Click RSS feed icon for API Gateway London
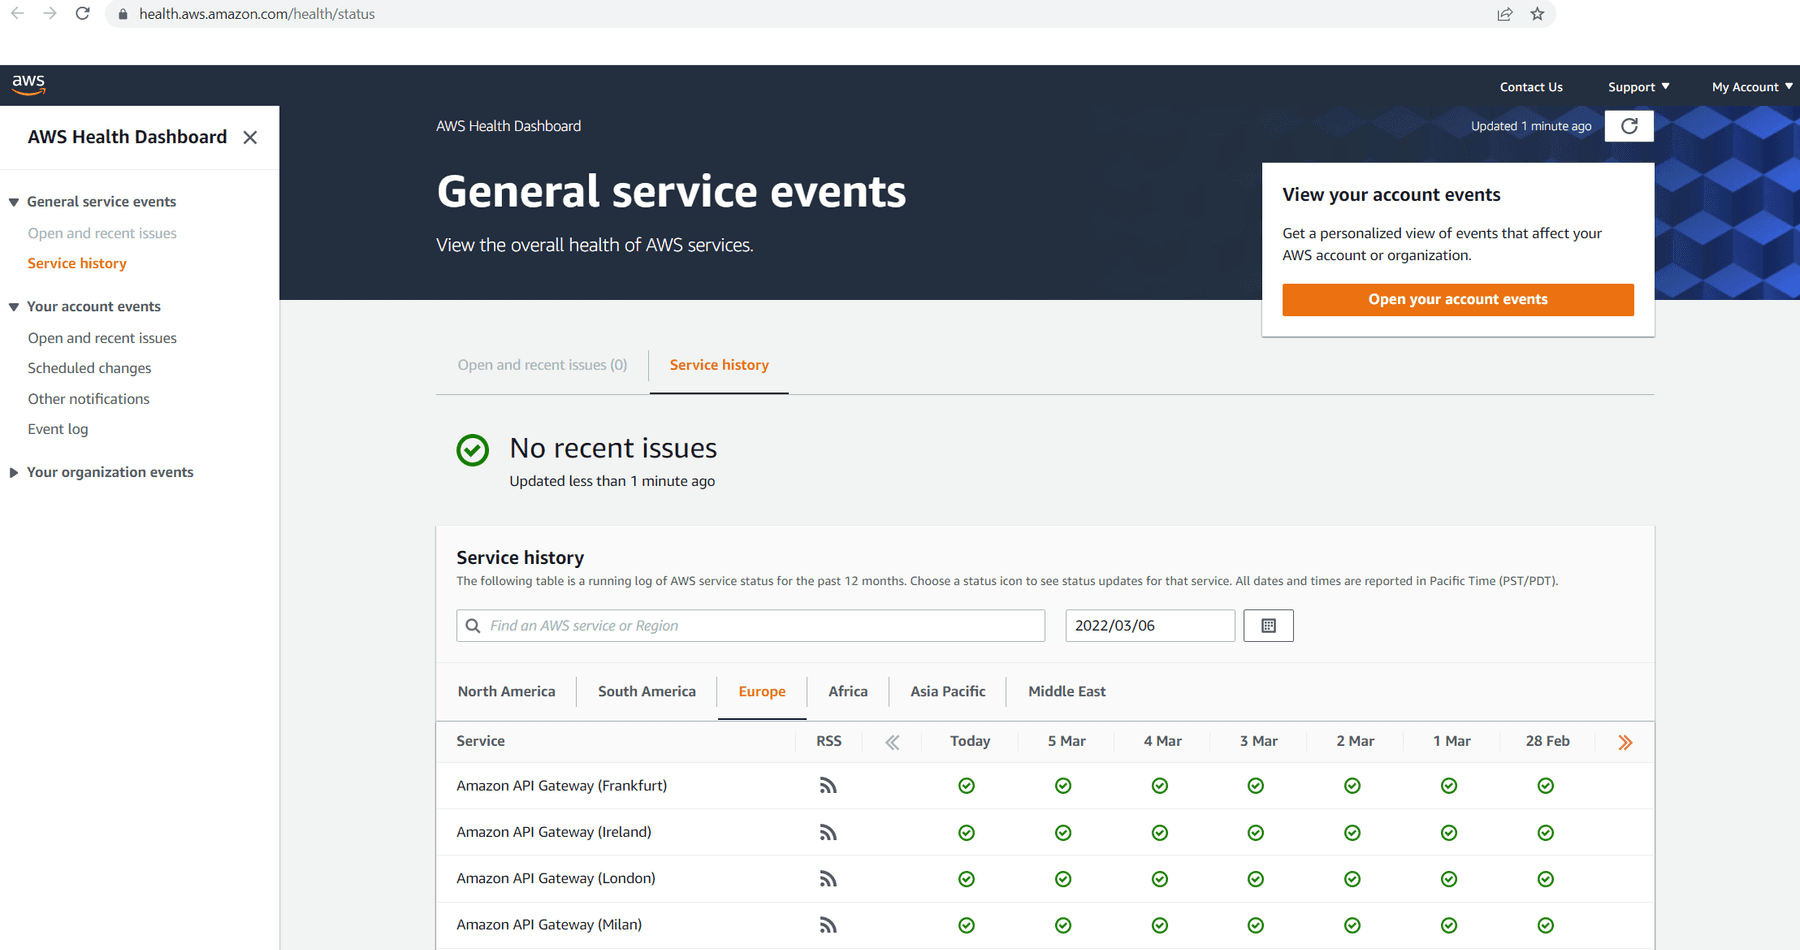The height and width of the screenshot is (950, 1800). (x=828, y=879)
